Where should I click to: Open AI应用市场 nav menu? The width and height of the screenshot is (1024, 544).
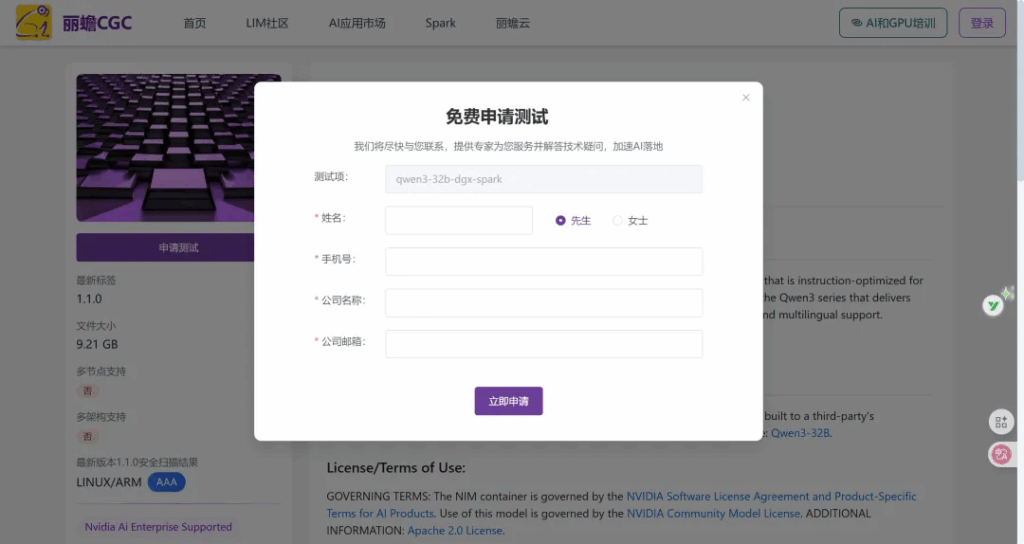(x=357, y=23)
